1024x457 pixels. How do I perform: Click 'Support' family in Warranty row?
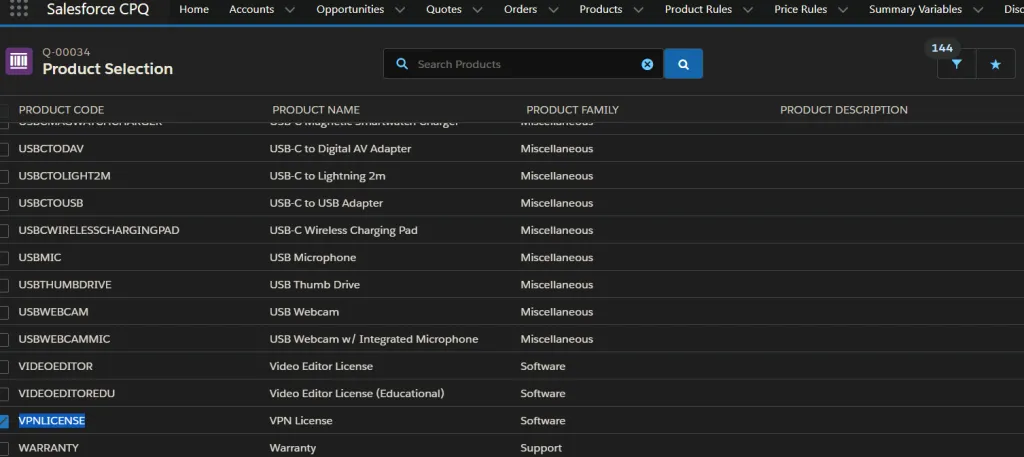pos(541,448)
